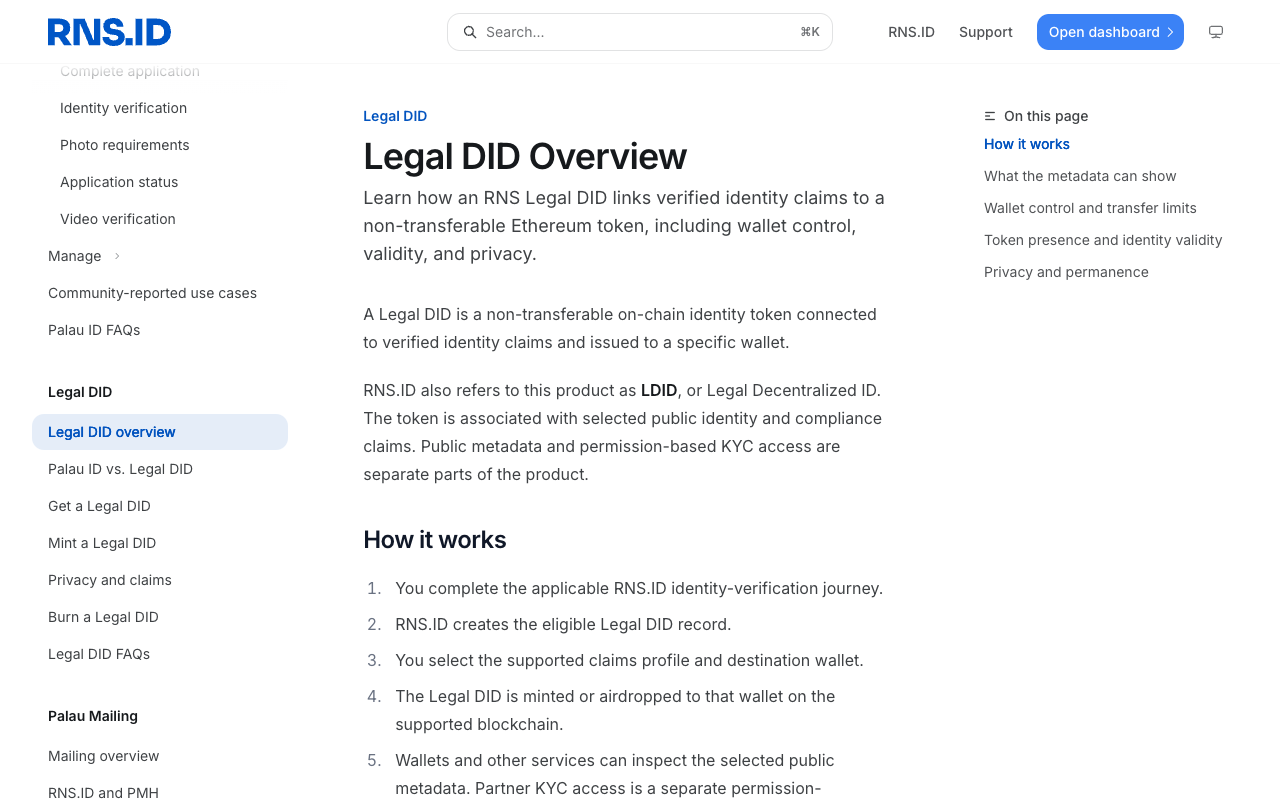Viewport: 1280px width, 800px height.
Task: Click the bold LDID text
Action: (x=659, y=390)
